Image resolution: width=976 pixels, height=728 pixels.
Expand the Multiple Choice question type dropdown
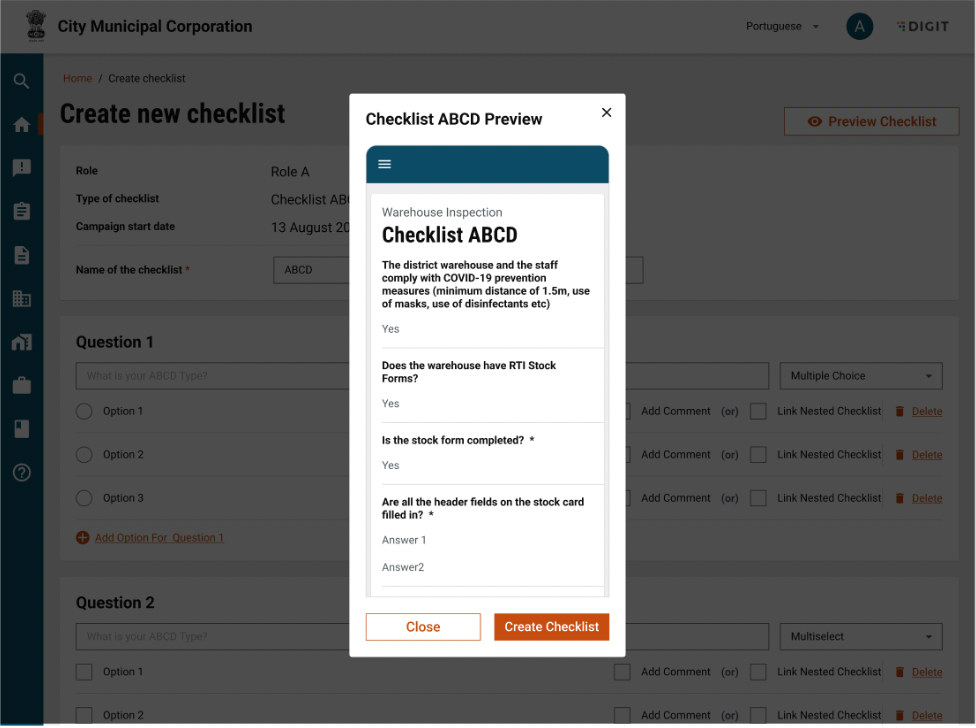pos(861,376)
